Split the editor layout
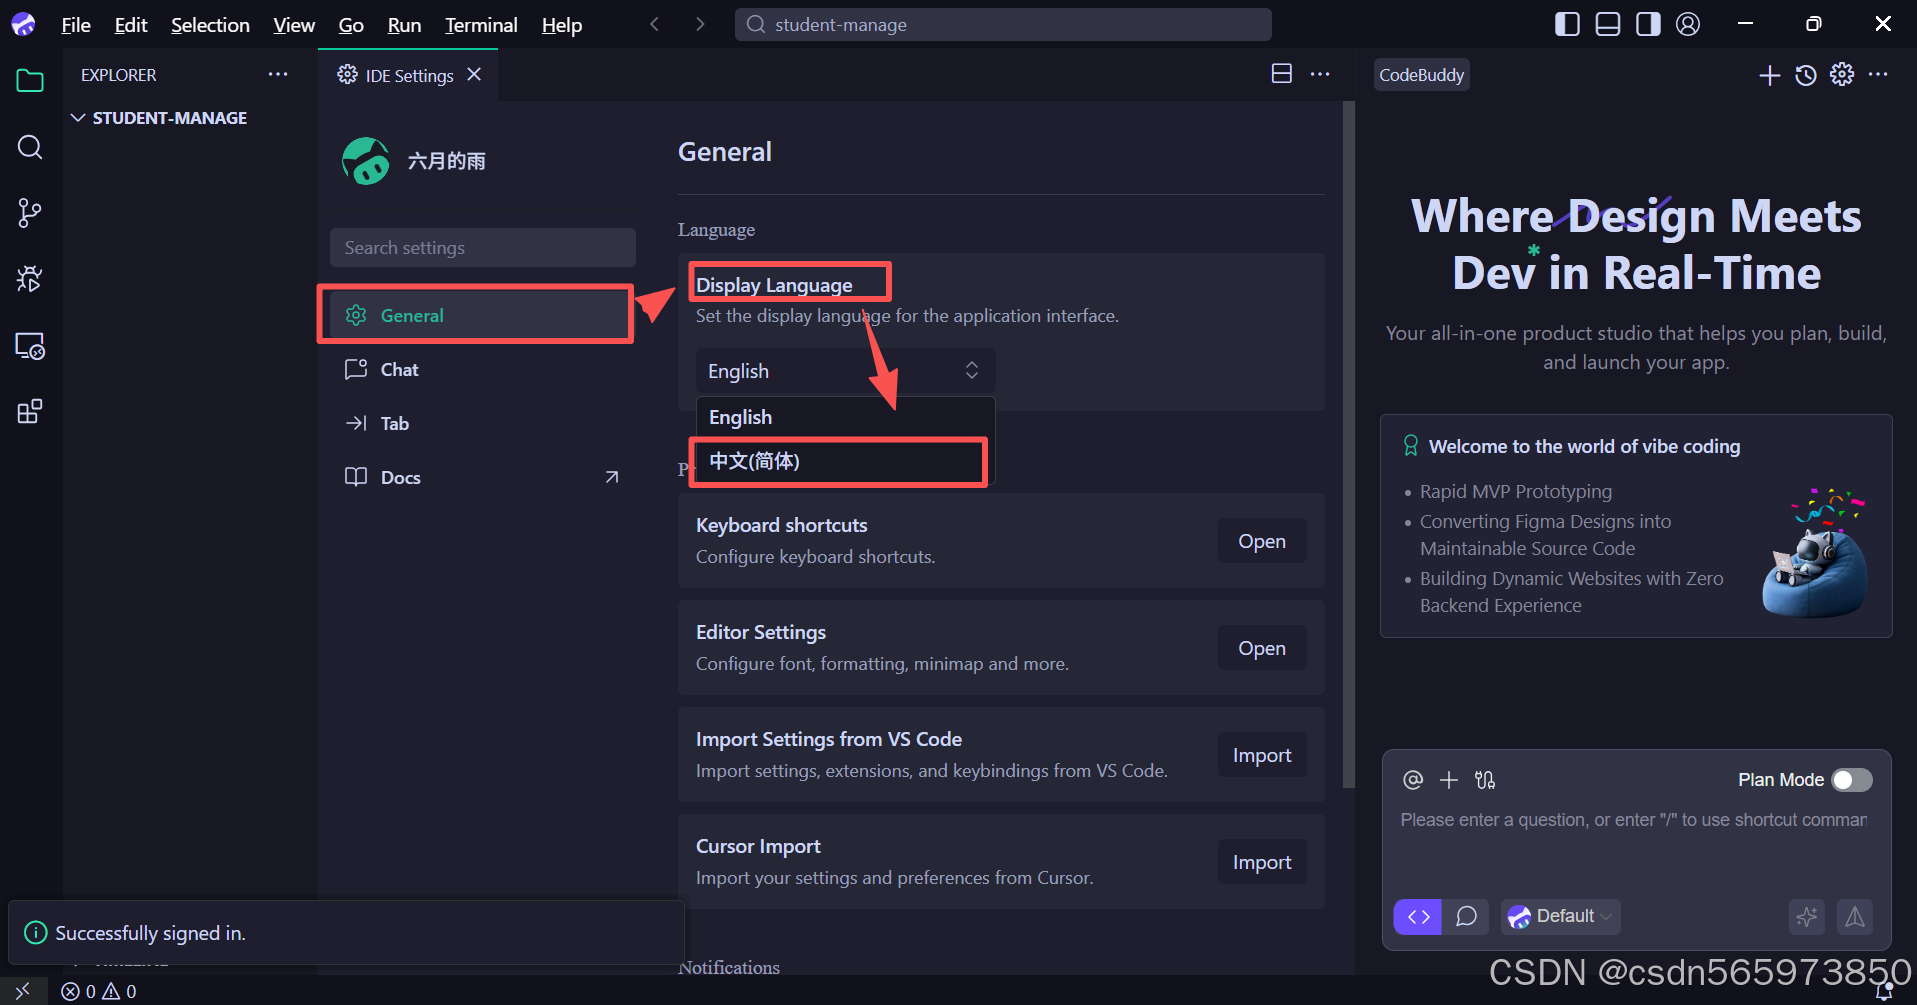This screenshot has width=1917, height=1005. [x=1282, y=74]
